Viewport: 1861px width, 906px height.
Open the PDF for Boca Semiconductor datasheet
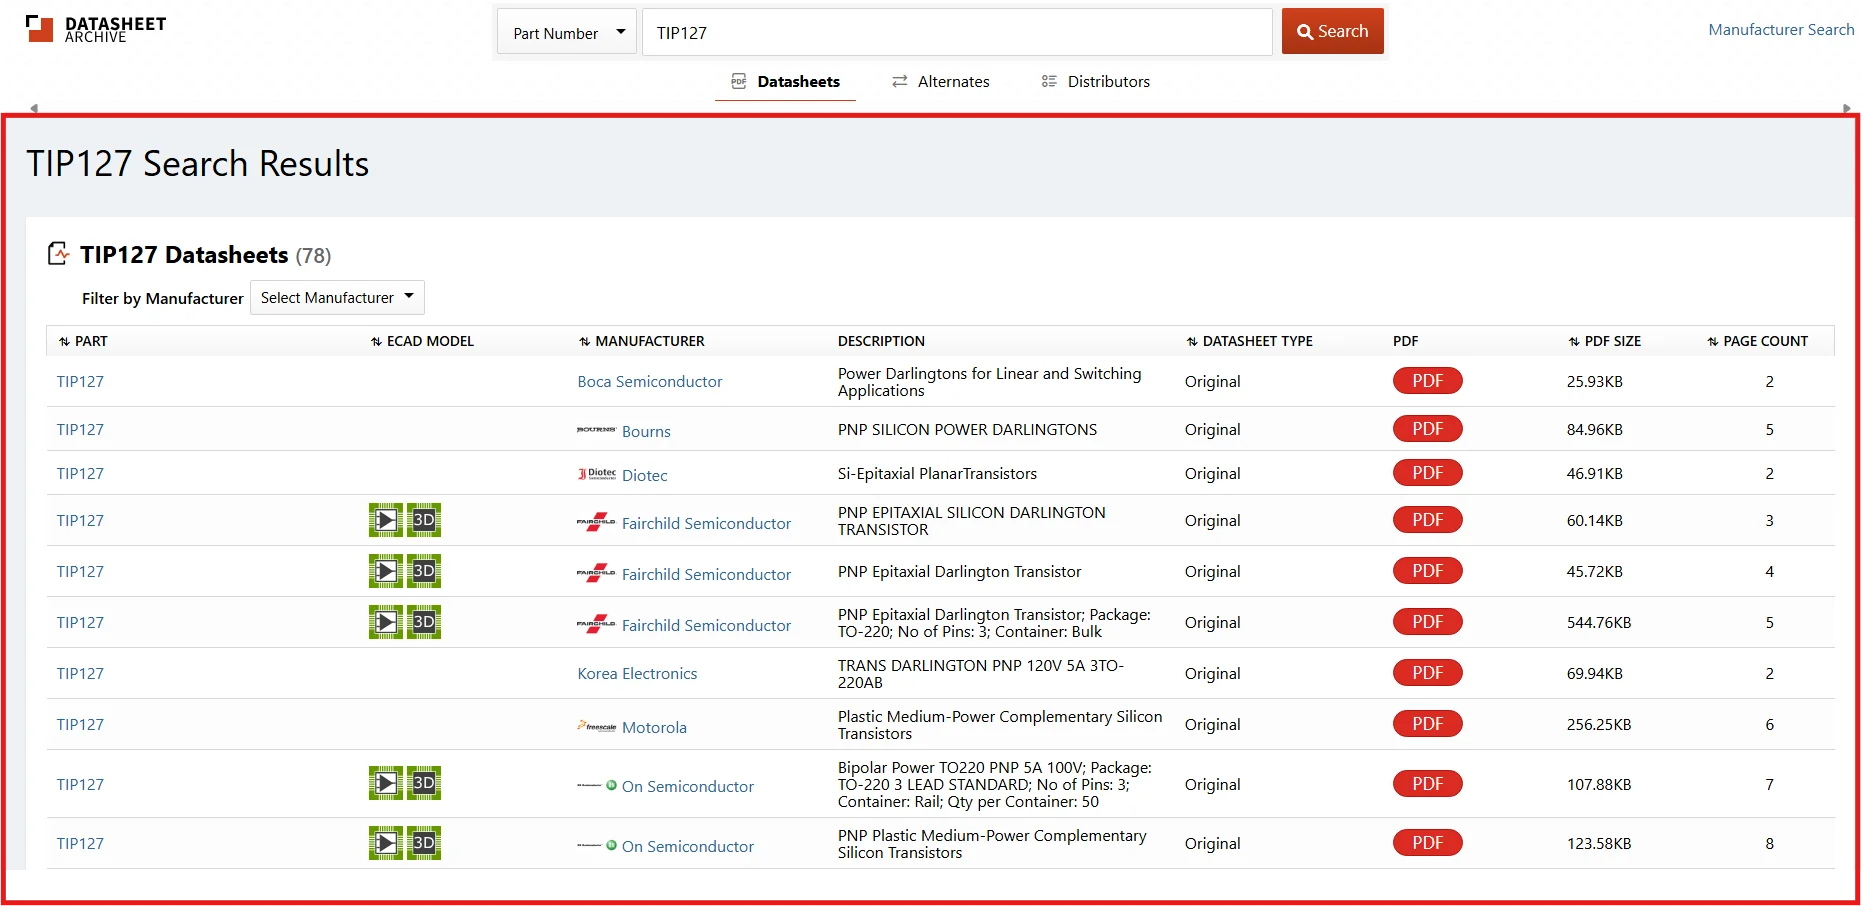(x=1427, y=381)
